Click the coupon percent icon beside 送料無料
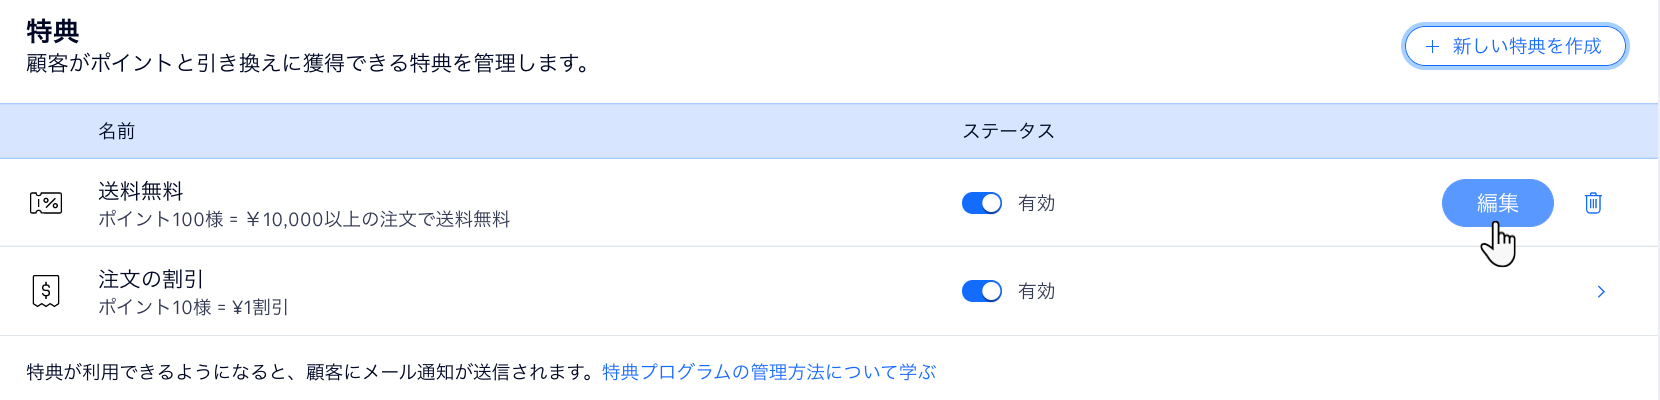Image resolution: width=1660 pixels, height=400 pixels. point(46,203)
